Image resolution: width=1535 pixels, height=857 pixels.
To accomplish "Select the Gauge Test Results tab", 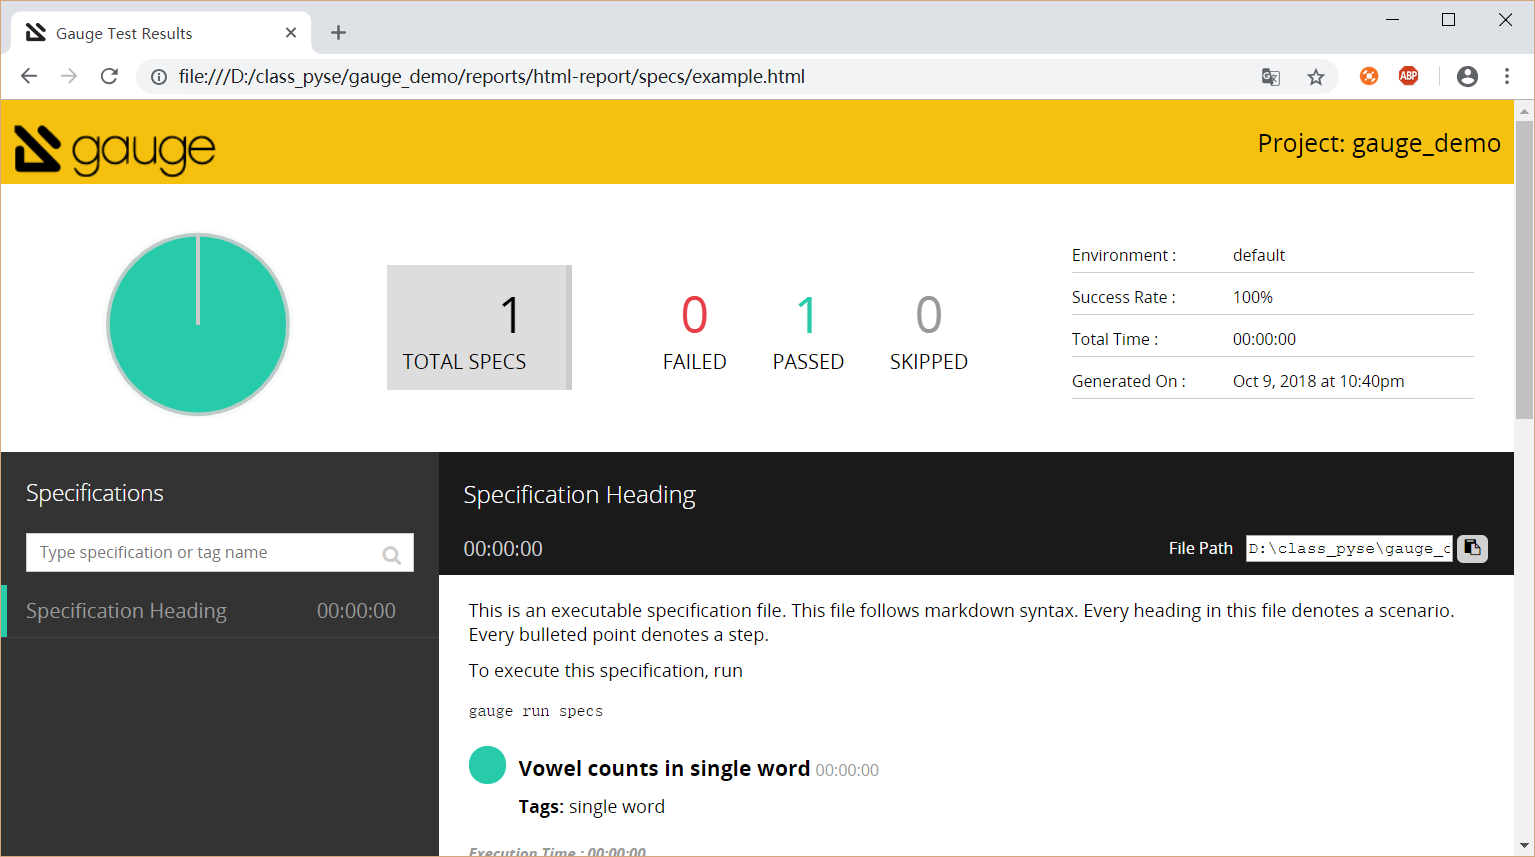I will click(x=161, y=33).
